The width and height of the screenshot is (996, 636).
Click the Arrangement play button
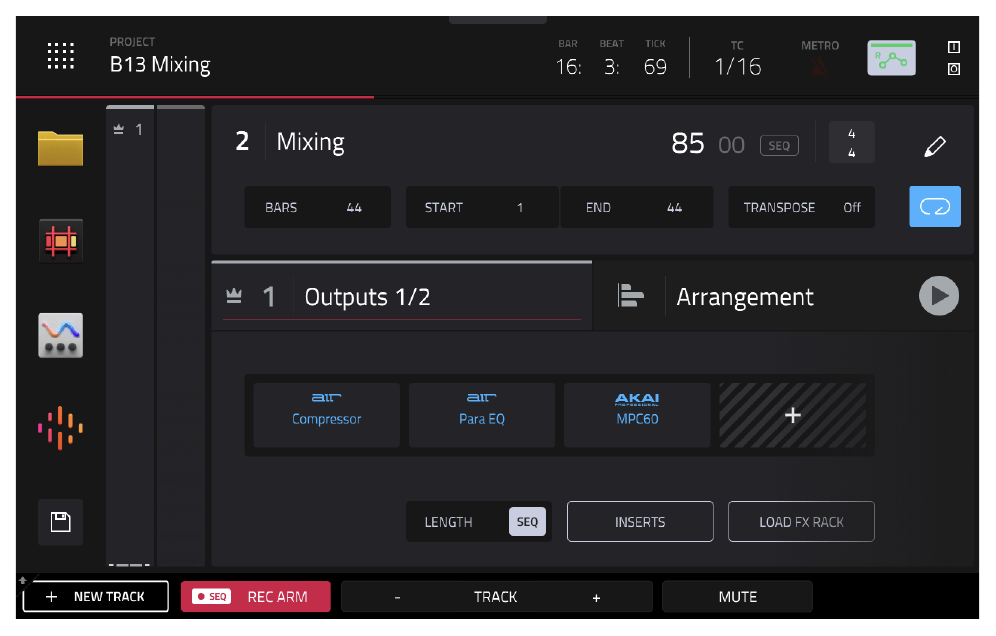[x=938, y=295]
